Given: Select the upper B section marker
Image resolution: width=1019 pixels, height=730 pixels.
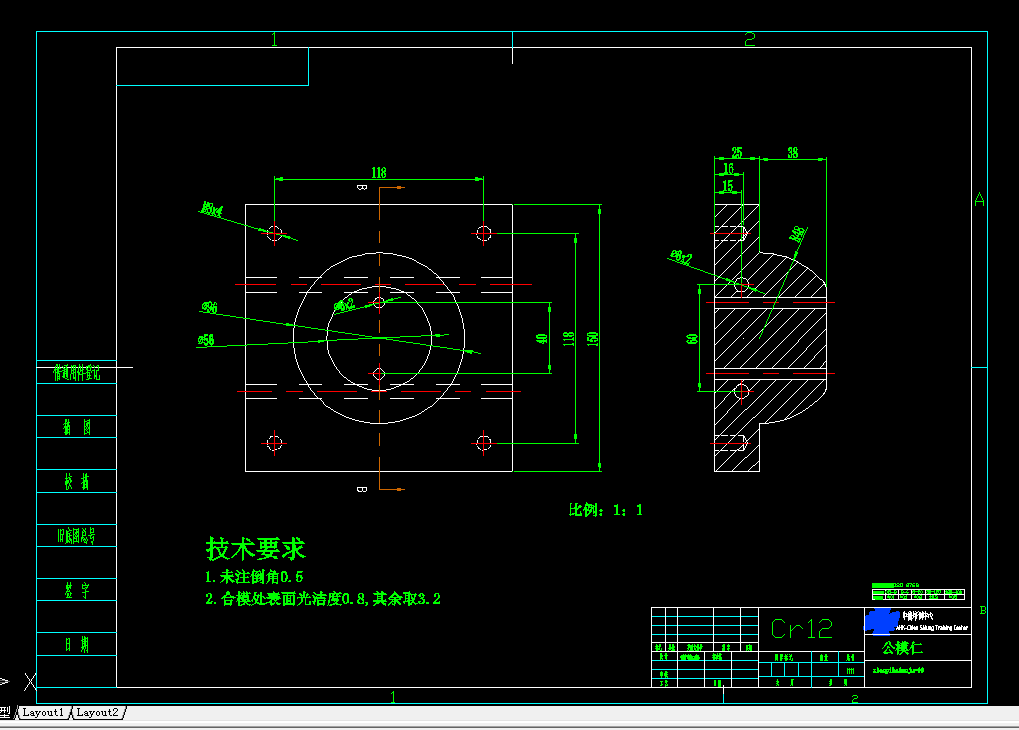Looking at the screenshot, I should (x=362, y=187).
